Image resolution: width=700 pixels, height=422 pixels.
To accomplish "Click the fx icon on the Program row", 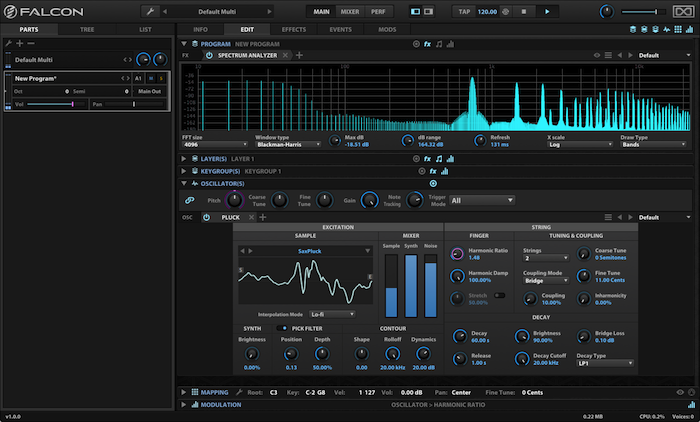I will (x=427, y=44).
